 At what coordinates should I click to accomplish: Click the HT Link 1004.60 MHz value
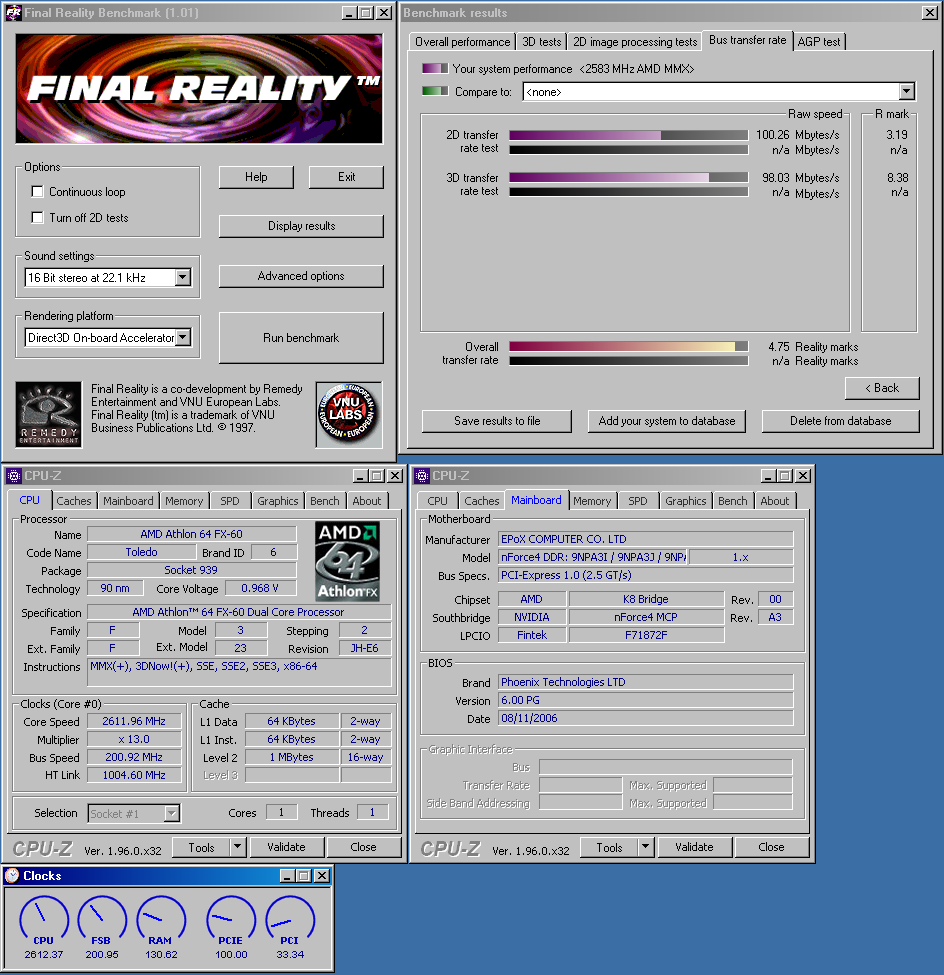[134, 775]
